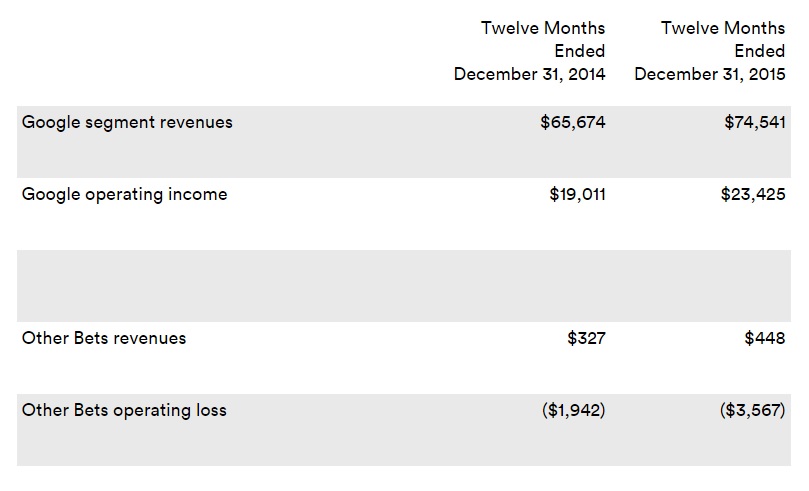809x491 pixels.
Task: Click the ($3,567) operating loss value
Action: pyautogui.click(x=752, y=411)
